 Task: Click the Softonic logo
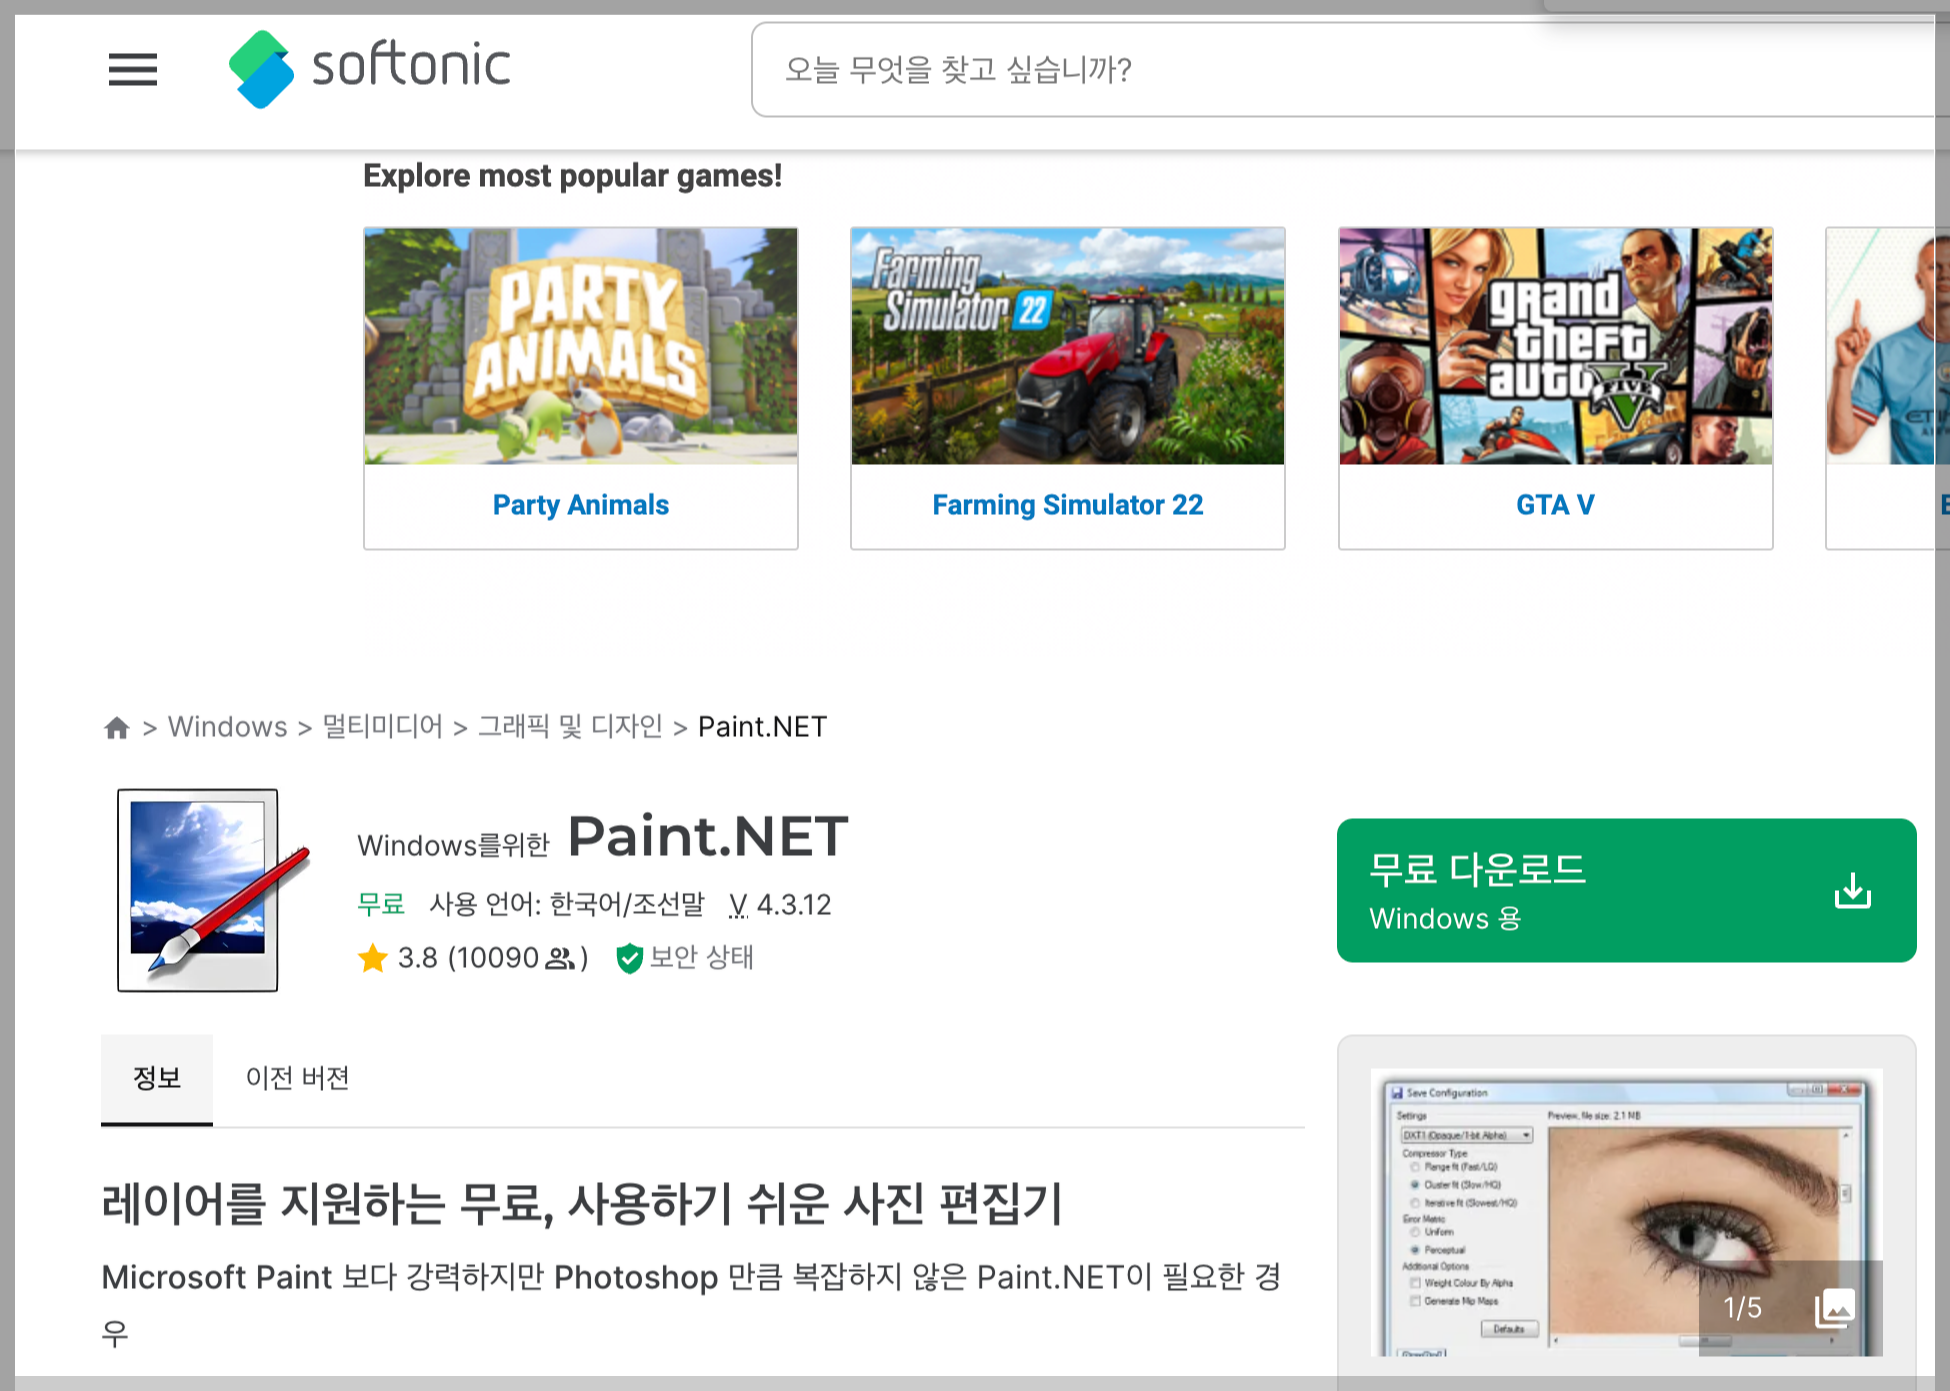[370, 69]
